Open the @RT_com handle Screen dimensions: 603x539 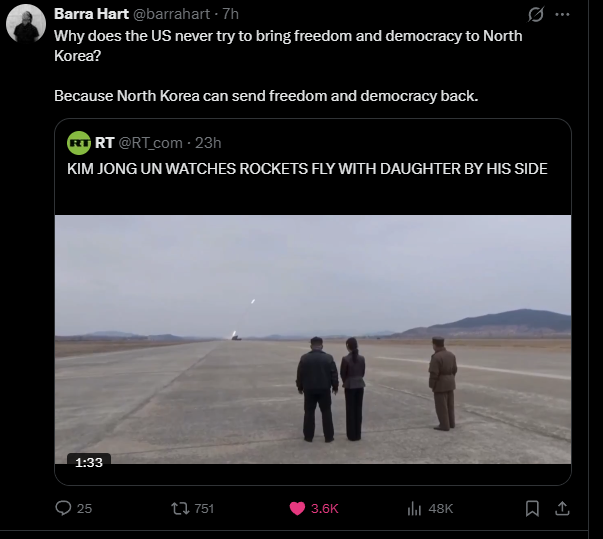pos(150,143)
